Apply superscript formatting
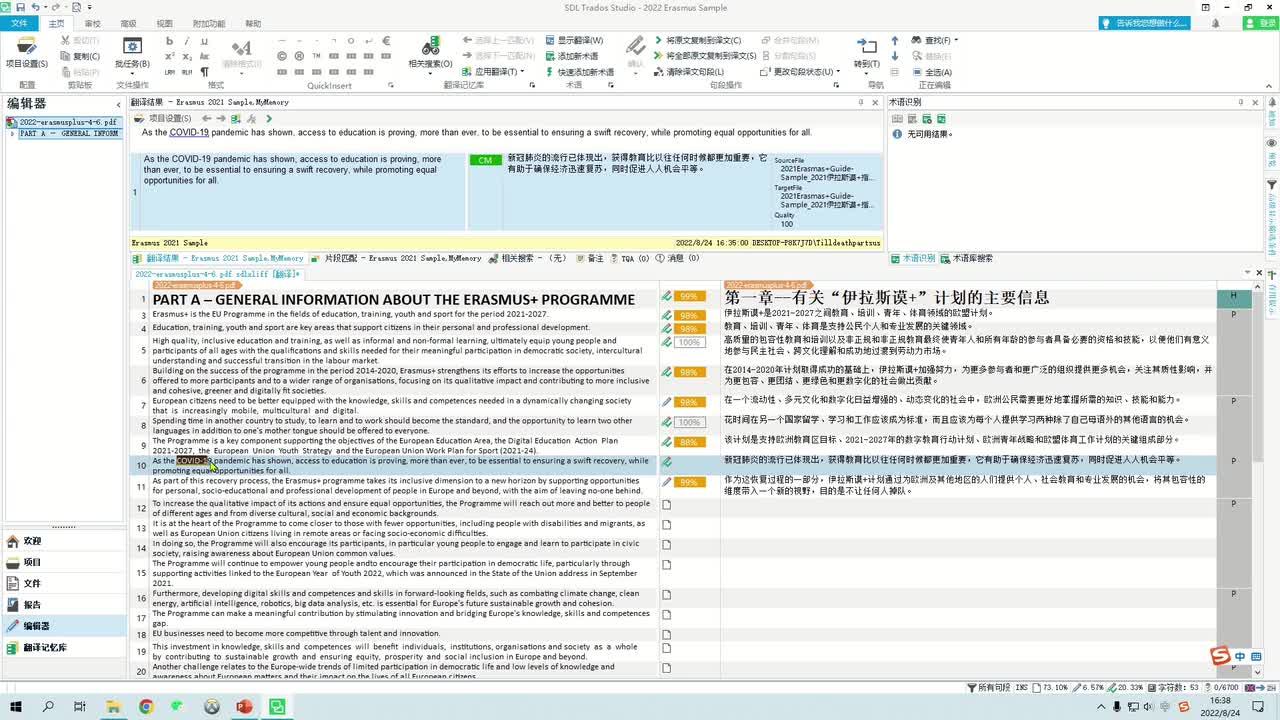 click(x=170, y=57)
